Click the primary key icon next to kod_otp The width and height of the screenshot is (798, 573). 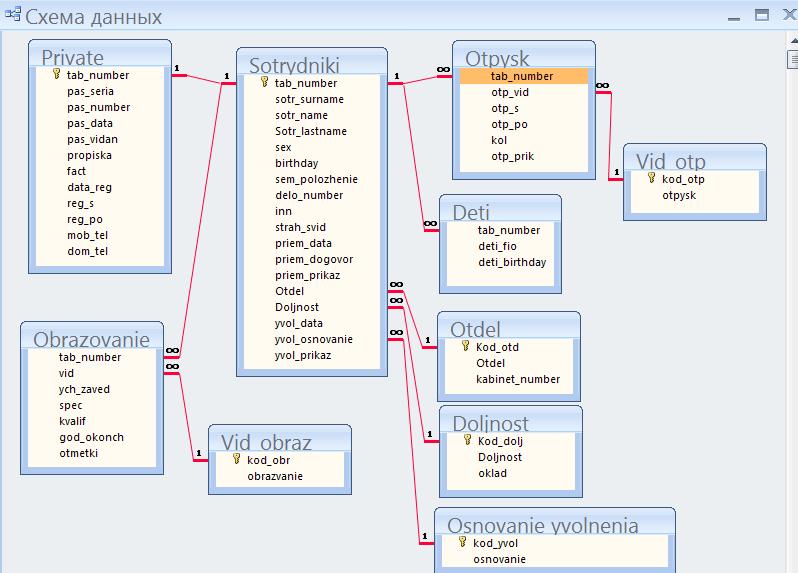click(x=651, y=178)
